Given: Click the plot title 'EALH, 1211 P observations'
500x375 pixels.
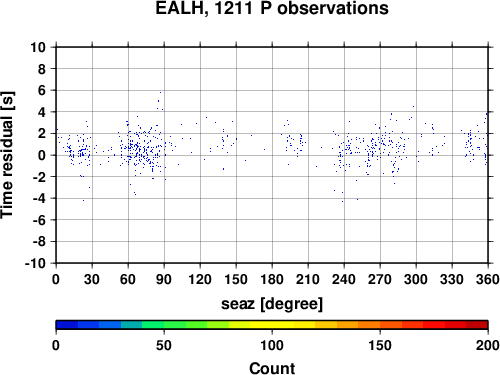Looking at the screenshot, I should pyautogui.click(x=272, y=8).
